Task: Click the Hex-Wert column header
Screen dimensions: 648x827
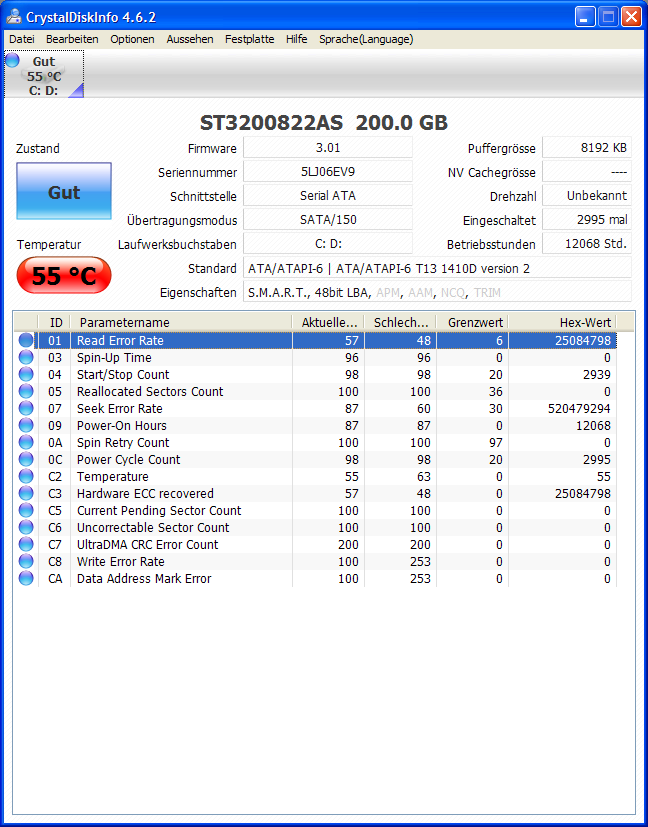Action: pos(563,322)
